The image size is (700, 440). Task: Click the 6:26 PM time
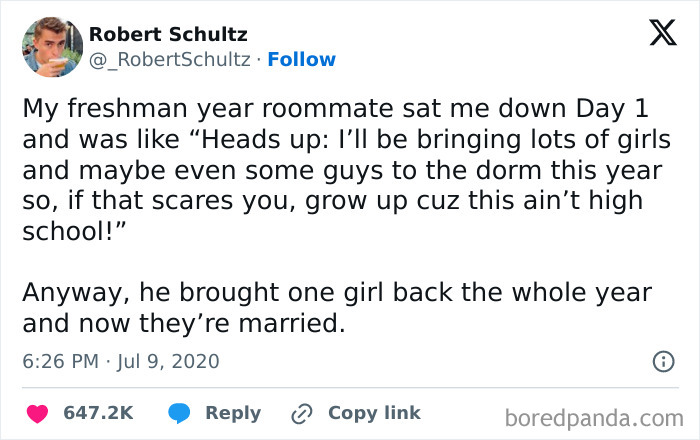(59, 361)
